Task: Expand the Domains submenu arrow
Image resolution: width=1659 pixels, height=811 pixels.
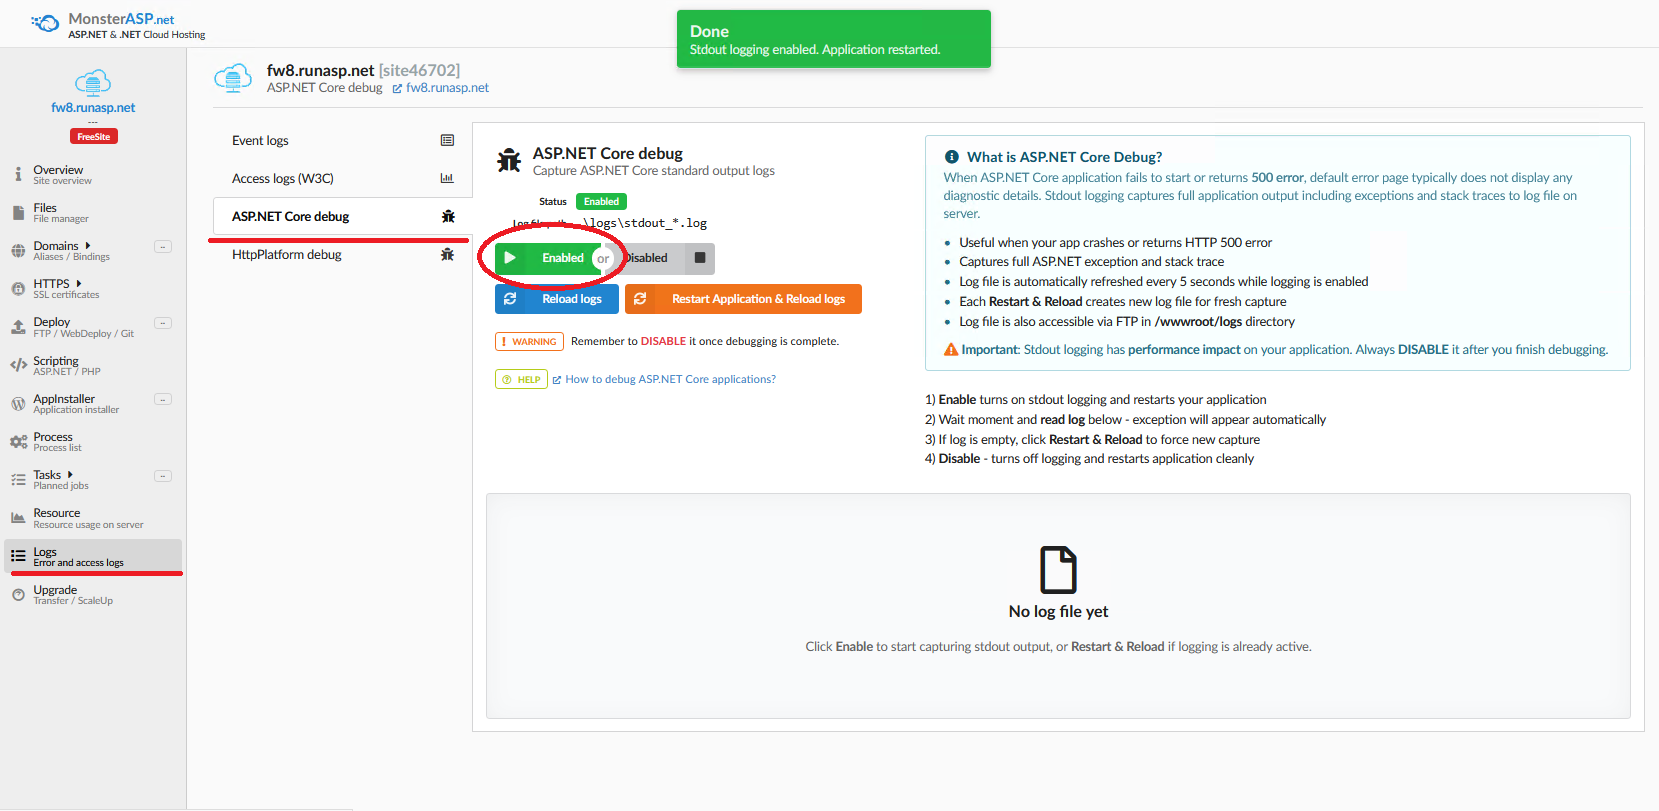Action: 88,245
